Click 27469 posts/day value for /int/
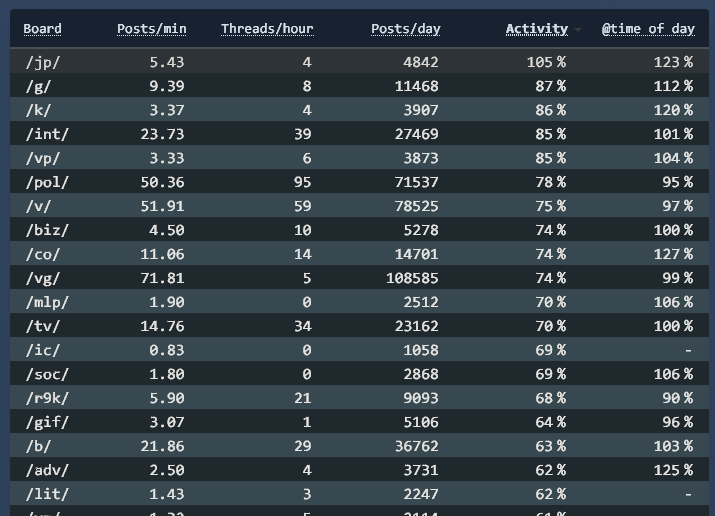Image resolution: width=715 pixels, height=516 pixels. 416,134
